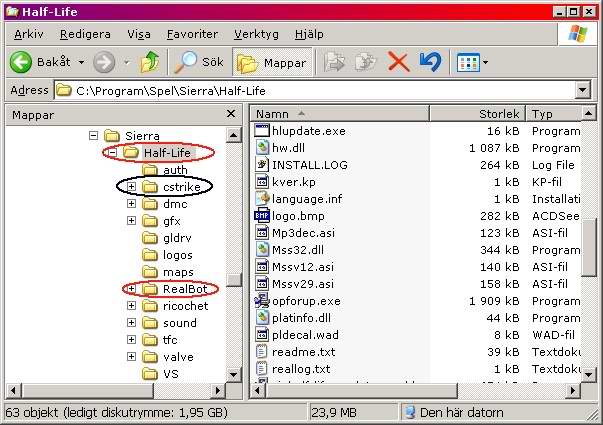The width and height of the screenshot is (603, 425).
Task: Click the address bar path field
Action: [315, 91]
